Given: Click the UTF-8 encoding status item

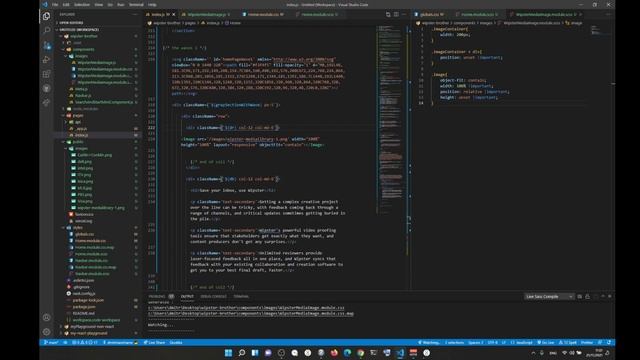Looking at the screenshot, I should 492,342.
